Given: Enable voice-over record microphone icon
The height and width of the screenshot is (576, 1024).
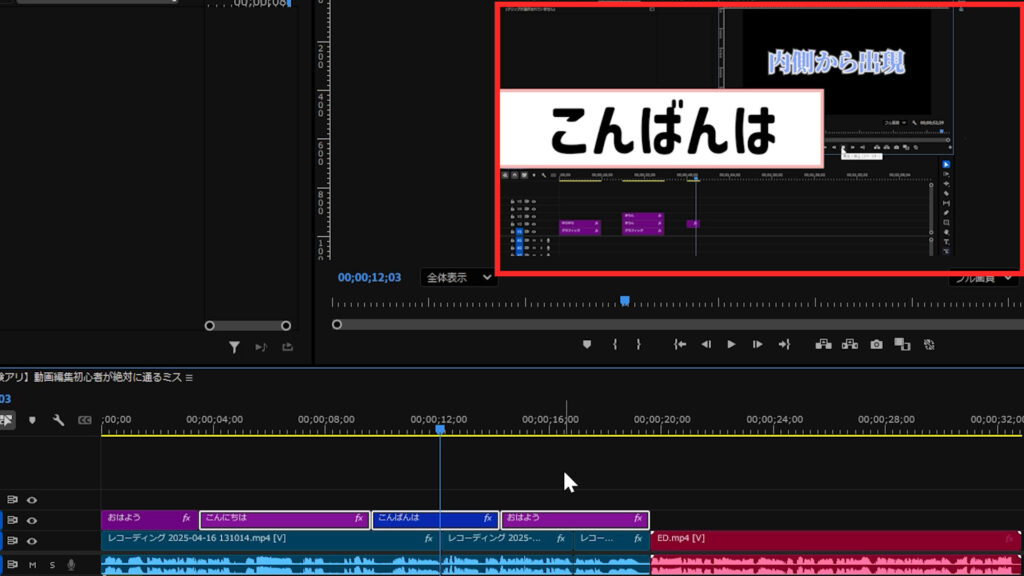Looking at the screenshot, I should [71, 565].
